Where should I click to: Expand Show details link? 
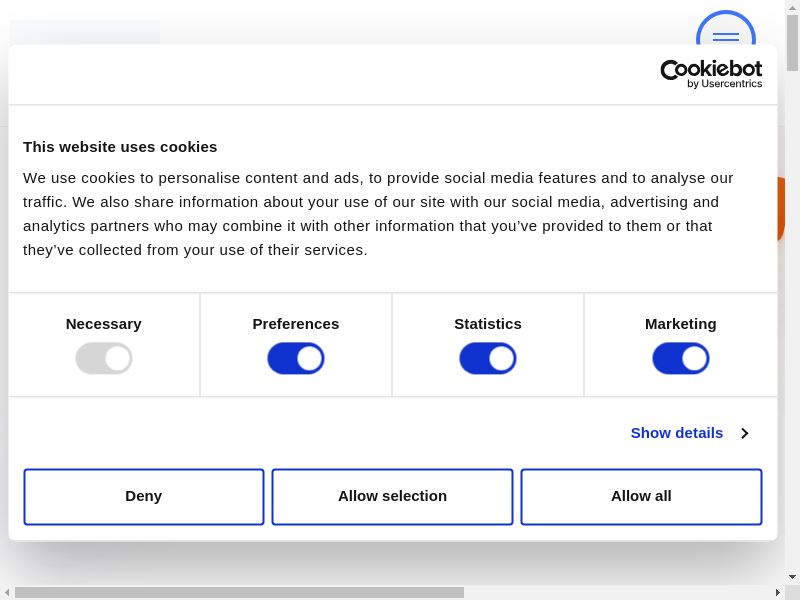[676, 433]
